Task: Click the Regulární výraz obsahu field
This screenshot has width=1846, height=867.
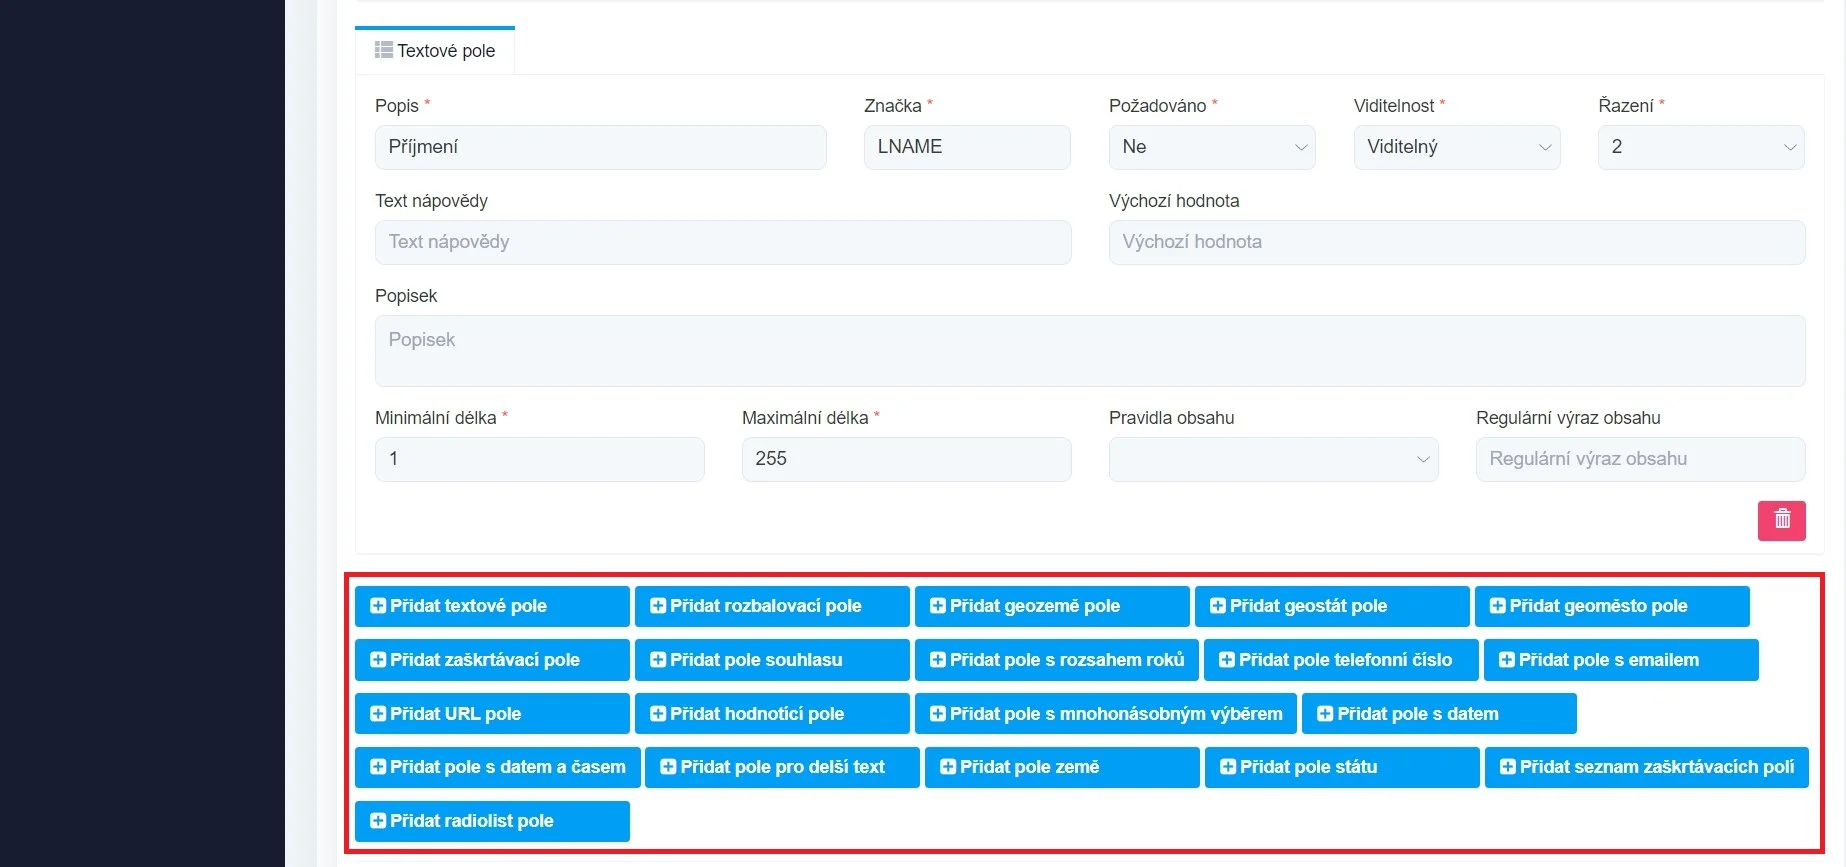Action: (1640, 459)
